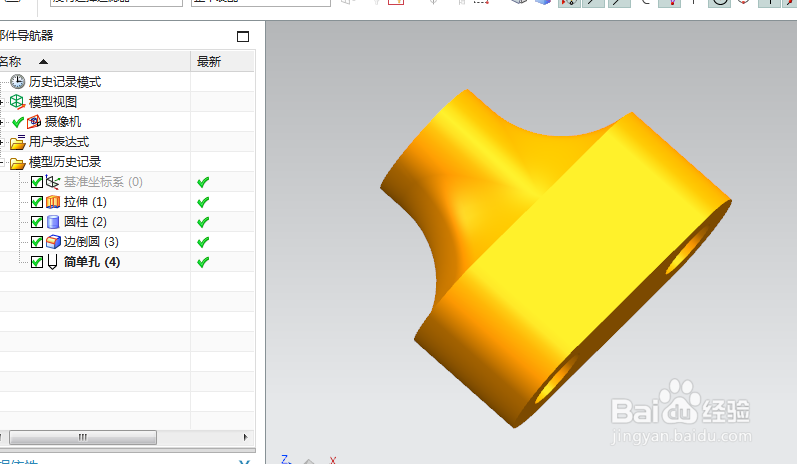Image resolution: width=797 pixels, height=464 pixels.
Task: Click the 摄像机 camera icon
Action: [x=34, y=122]
